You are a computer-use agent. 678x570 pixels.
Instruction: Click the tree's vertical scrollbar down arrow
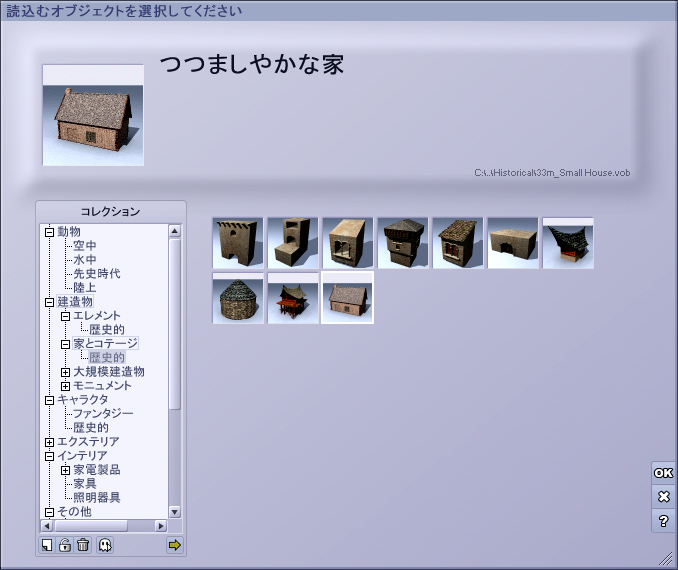pyautogui.click(x=175, y=512)
